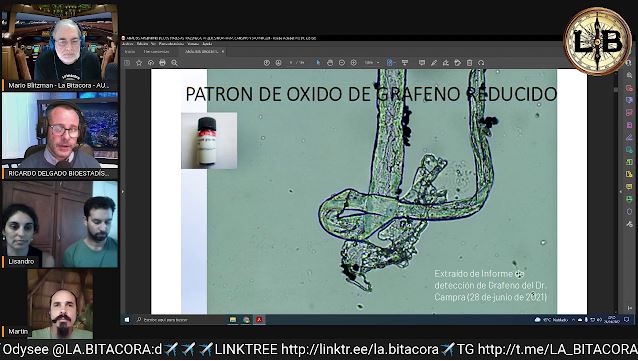
Task: Add a comment with the speech bubble icon
Action: (422, 63)
